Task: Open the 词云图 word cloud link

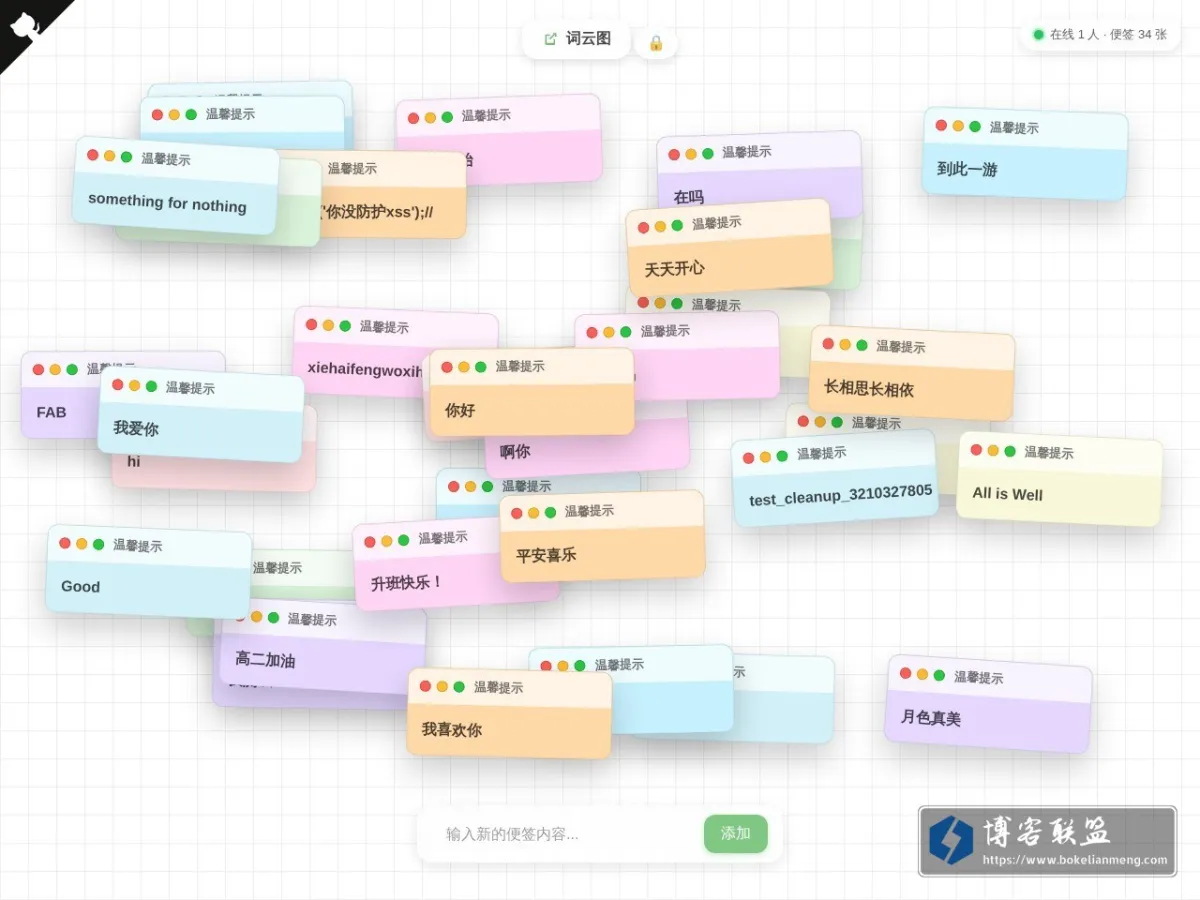Action: click(577, 39)
